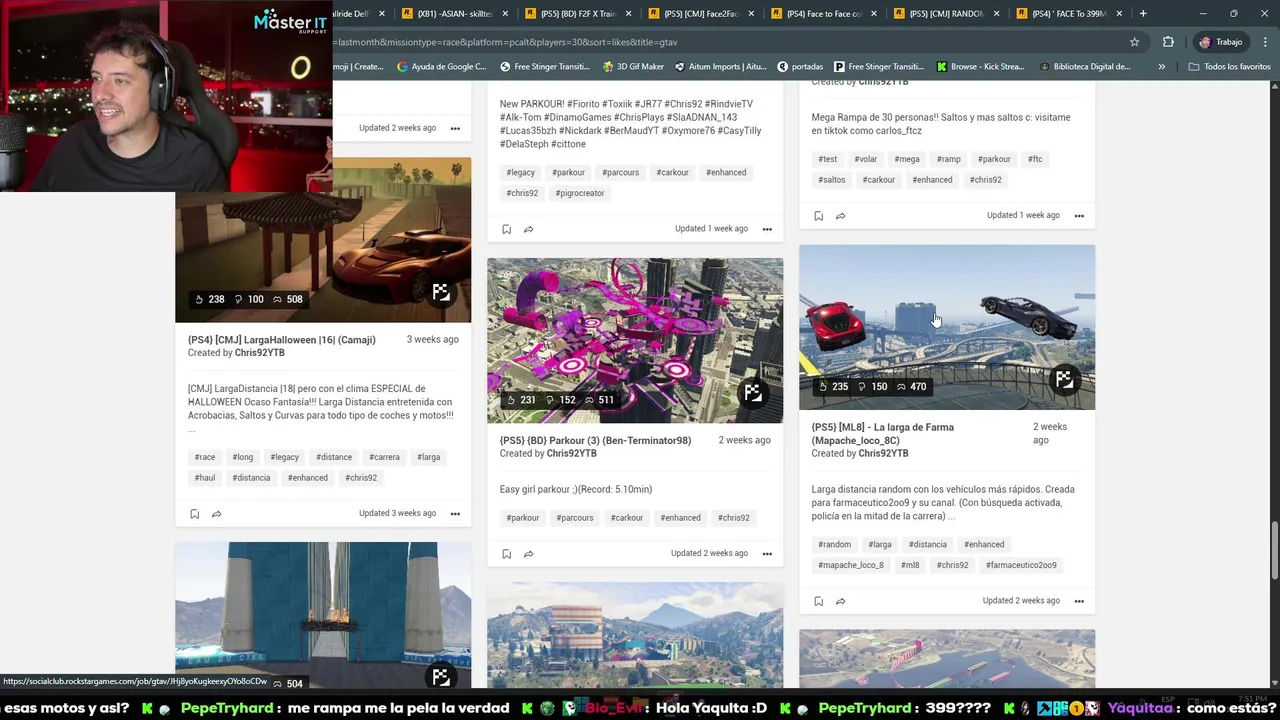Open more options on LargaHalloween card
Screen dimensions: 1280x720
coord(455,514)
